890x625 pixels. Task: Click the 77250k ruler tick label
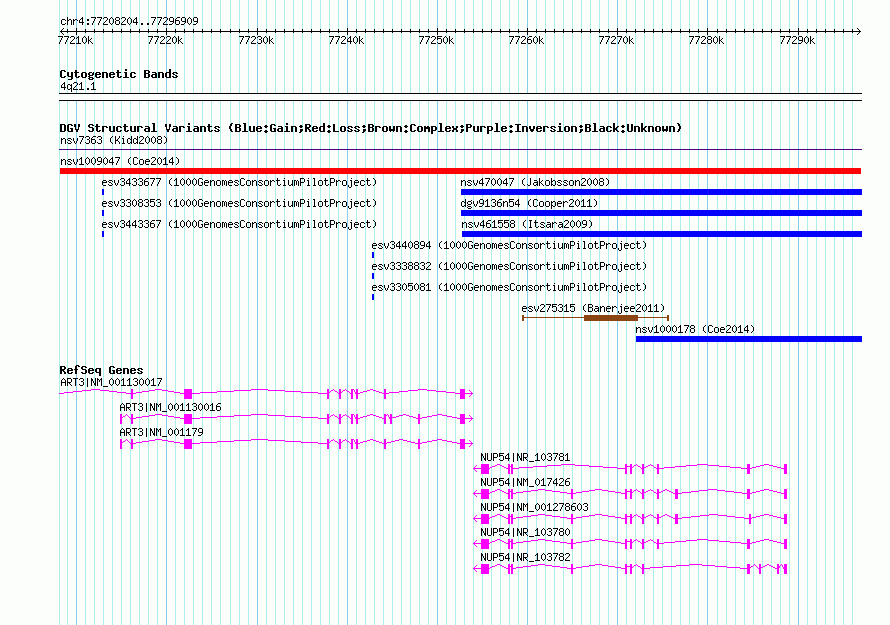point(436,40)
